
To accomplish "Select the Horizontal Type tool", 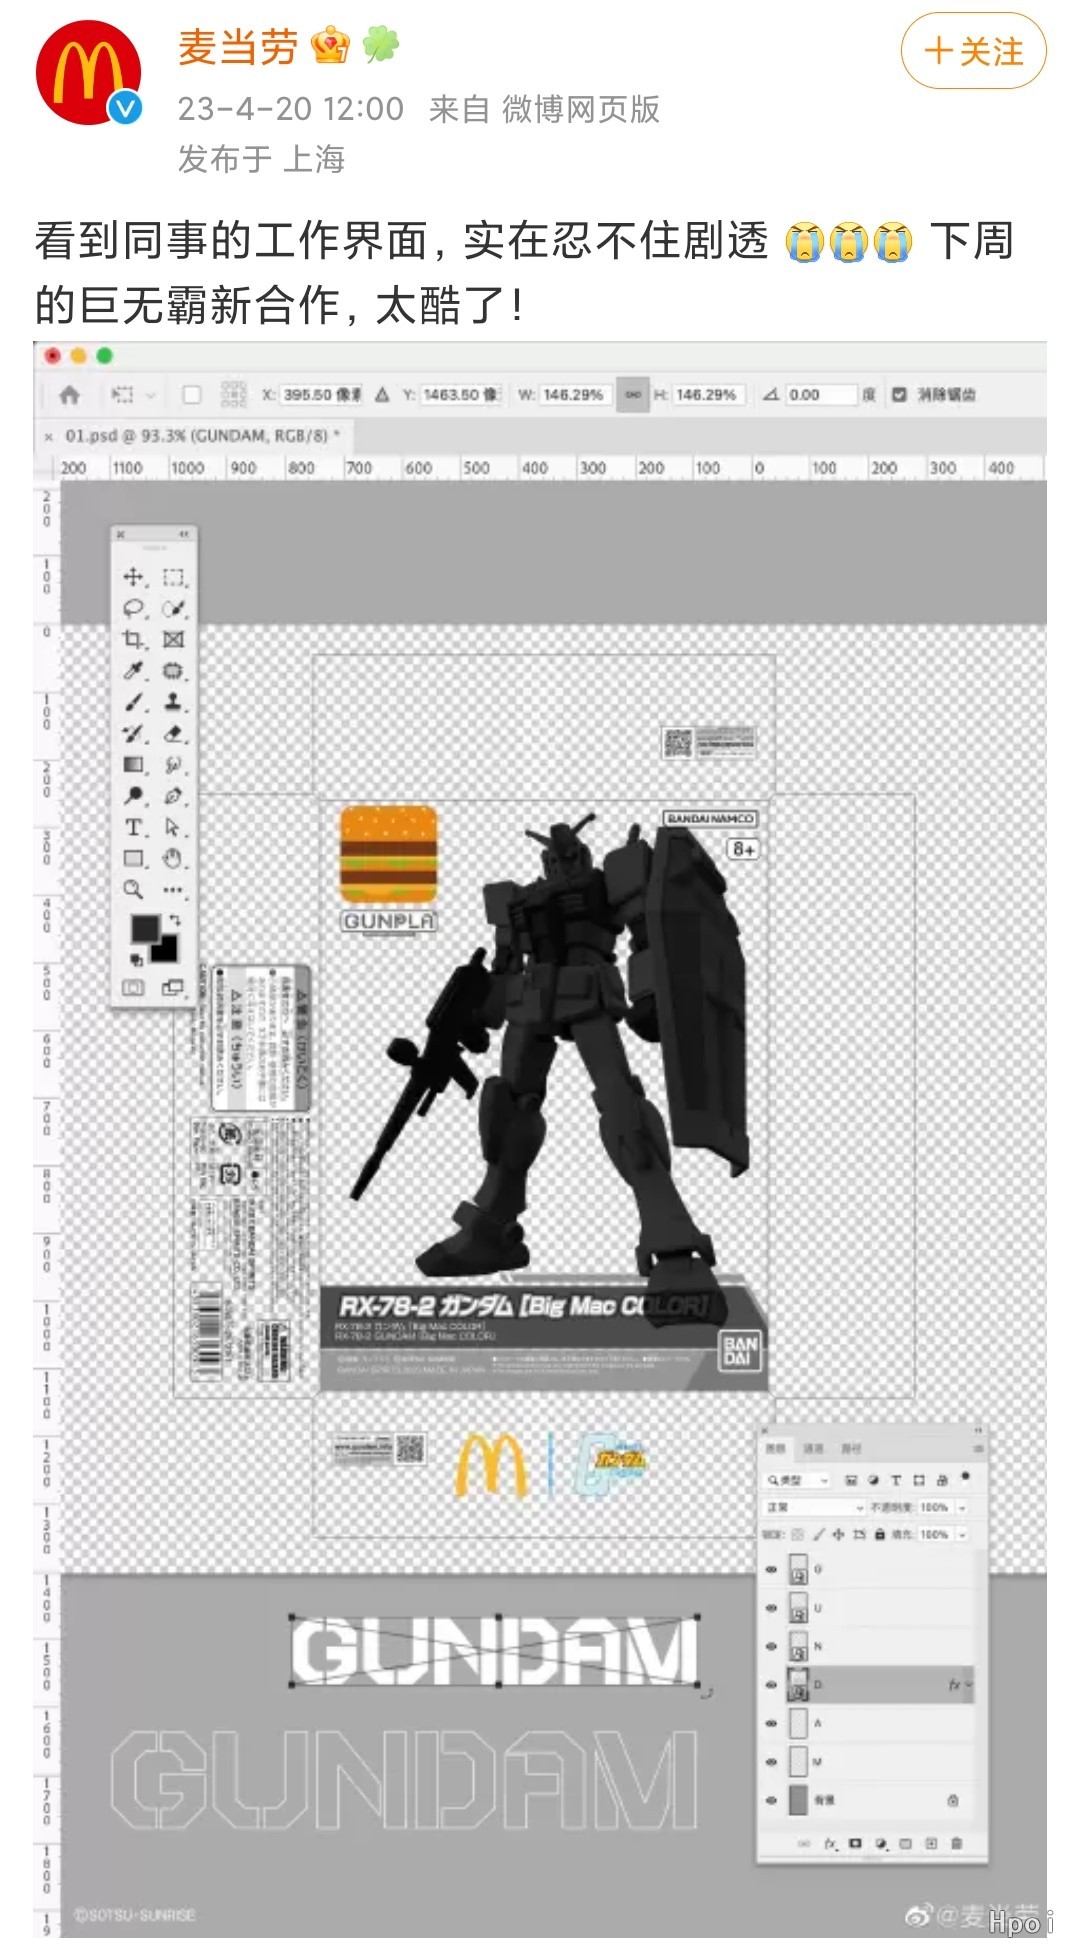I will click(133, 827).
